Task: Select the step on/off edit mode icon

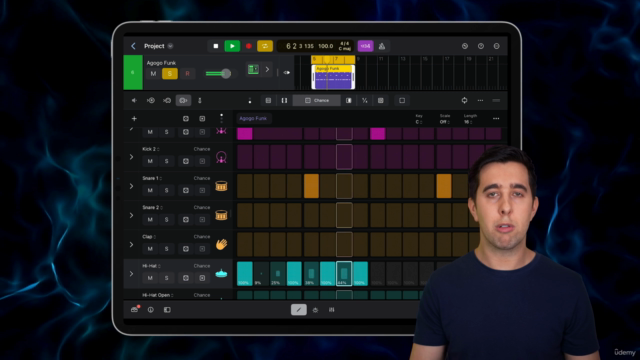Action: coord(268,100)
